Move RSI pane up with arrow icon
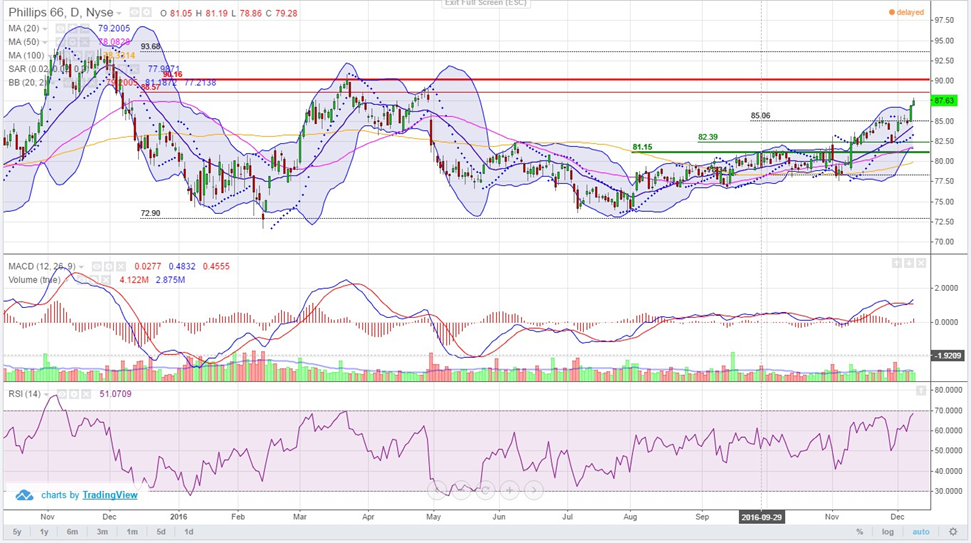Viewport: 971px width, 543px height. click(921, 391)
